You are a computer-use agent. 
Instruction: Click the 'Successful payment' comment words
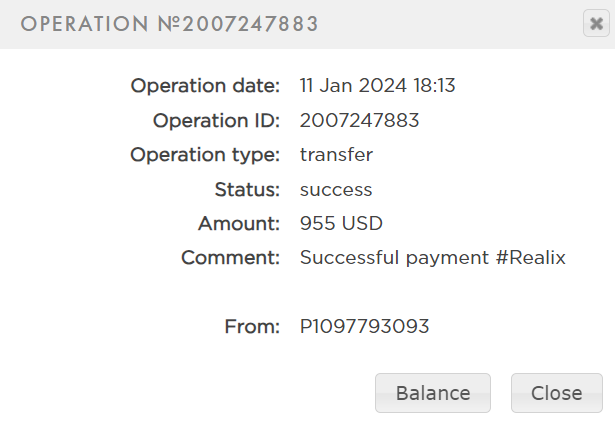pos(395,258)
